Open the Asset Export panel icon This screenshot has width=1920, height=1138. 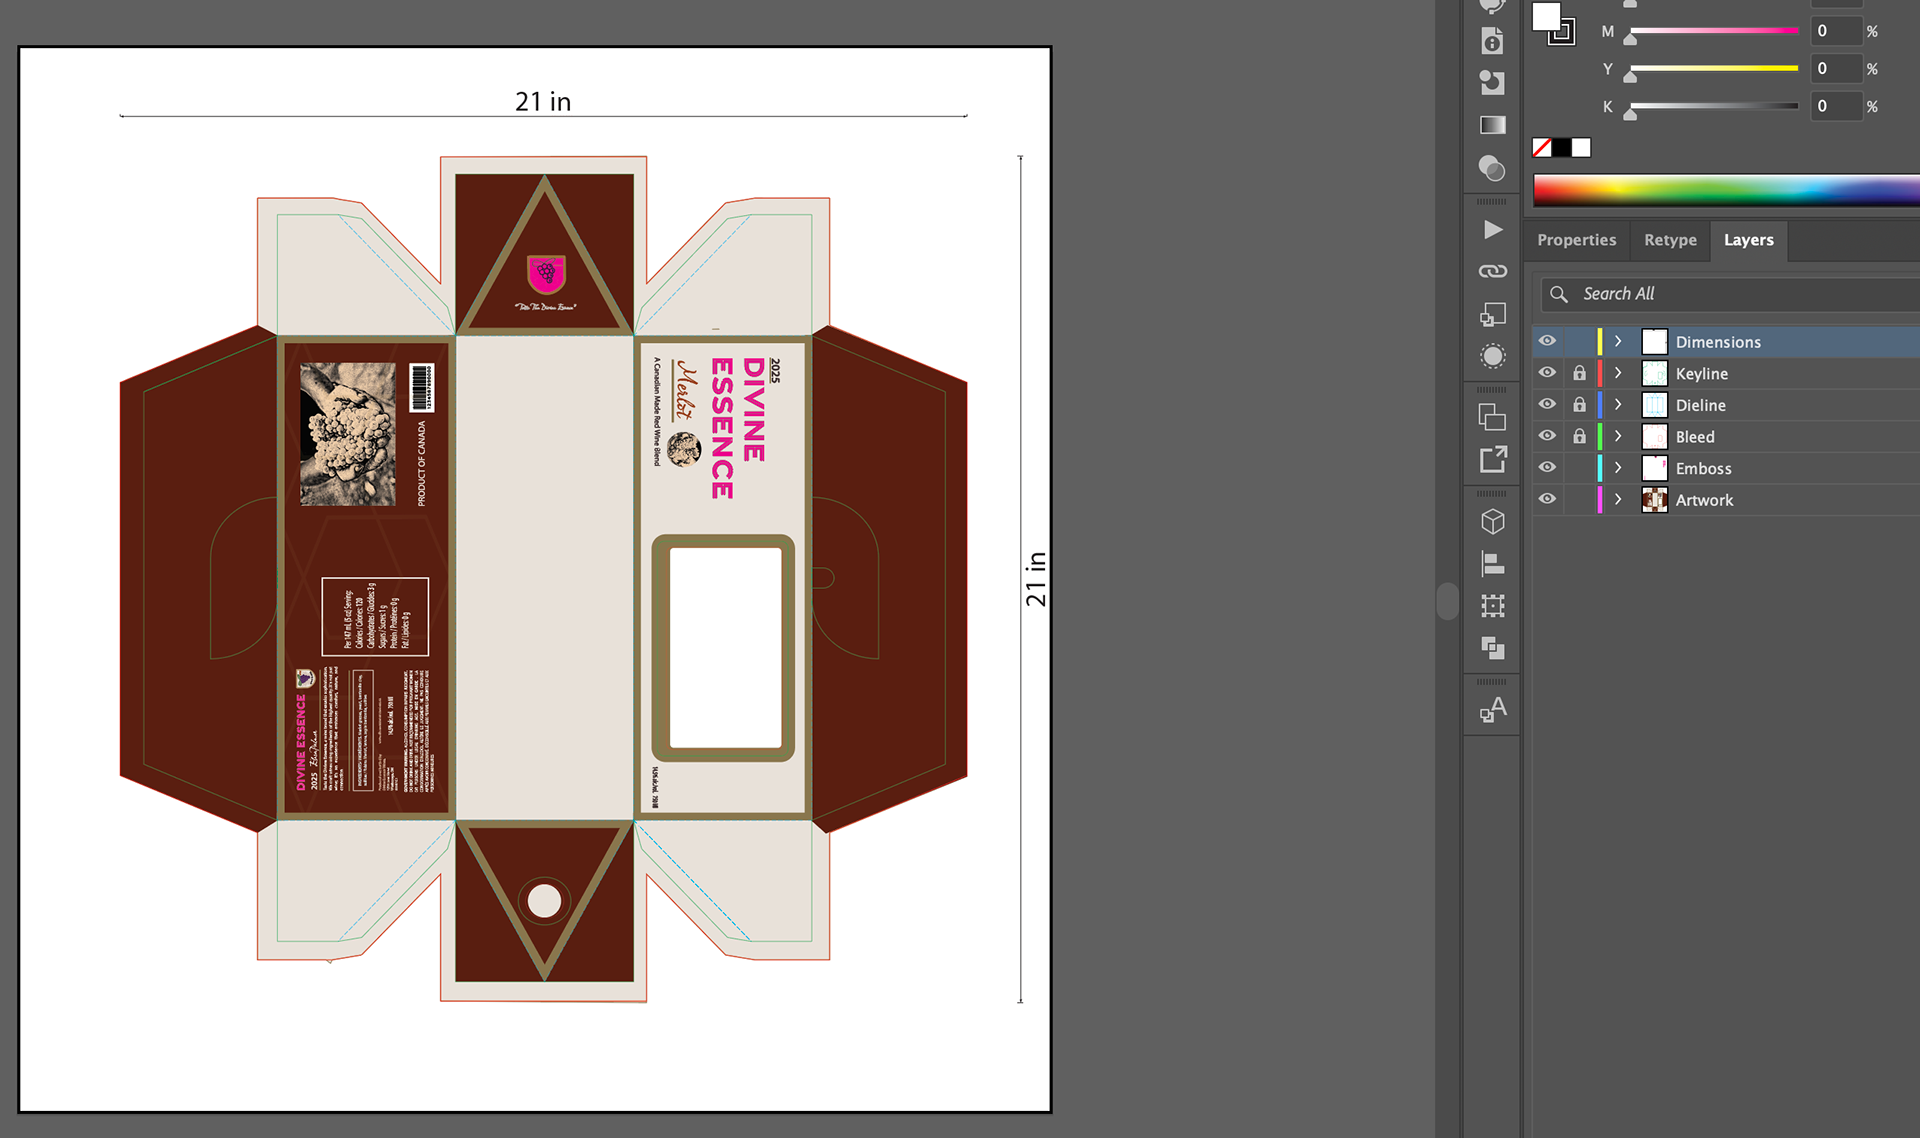[x=1492, y=460]
